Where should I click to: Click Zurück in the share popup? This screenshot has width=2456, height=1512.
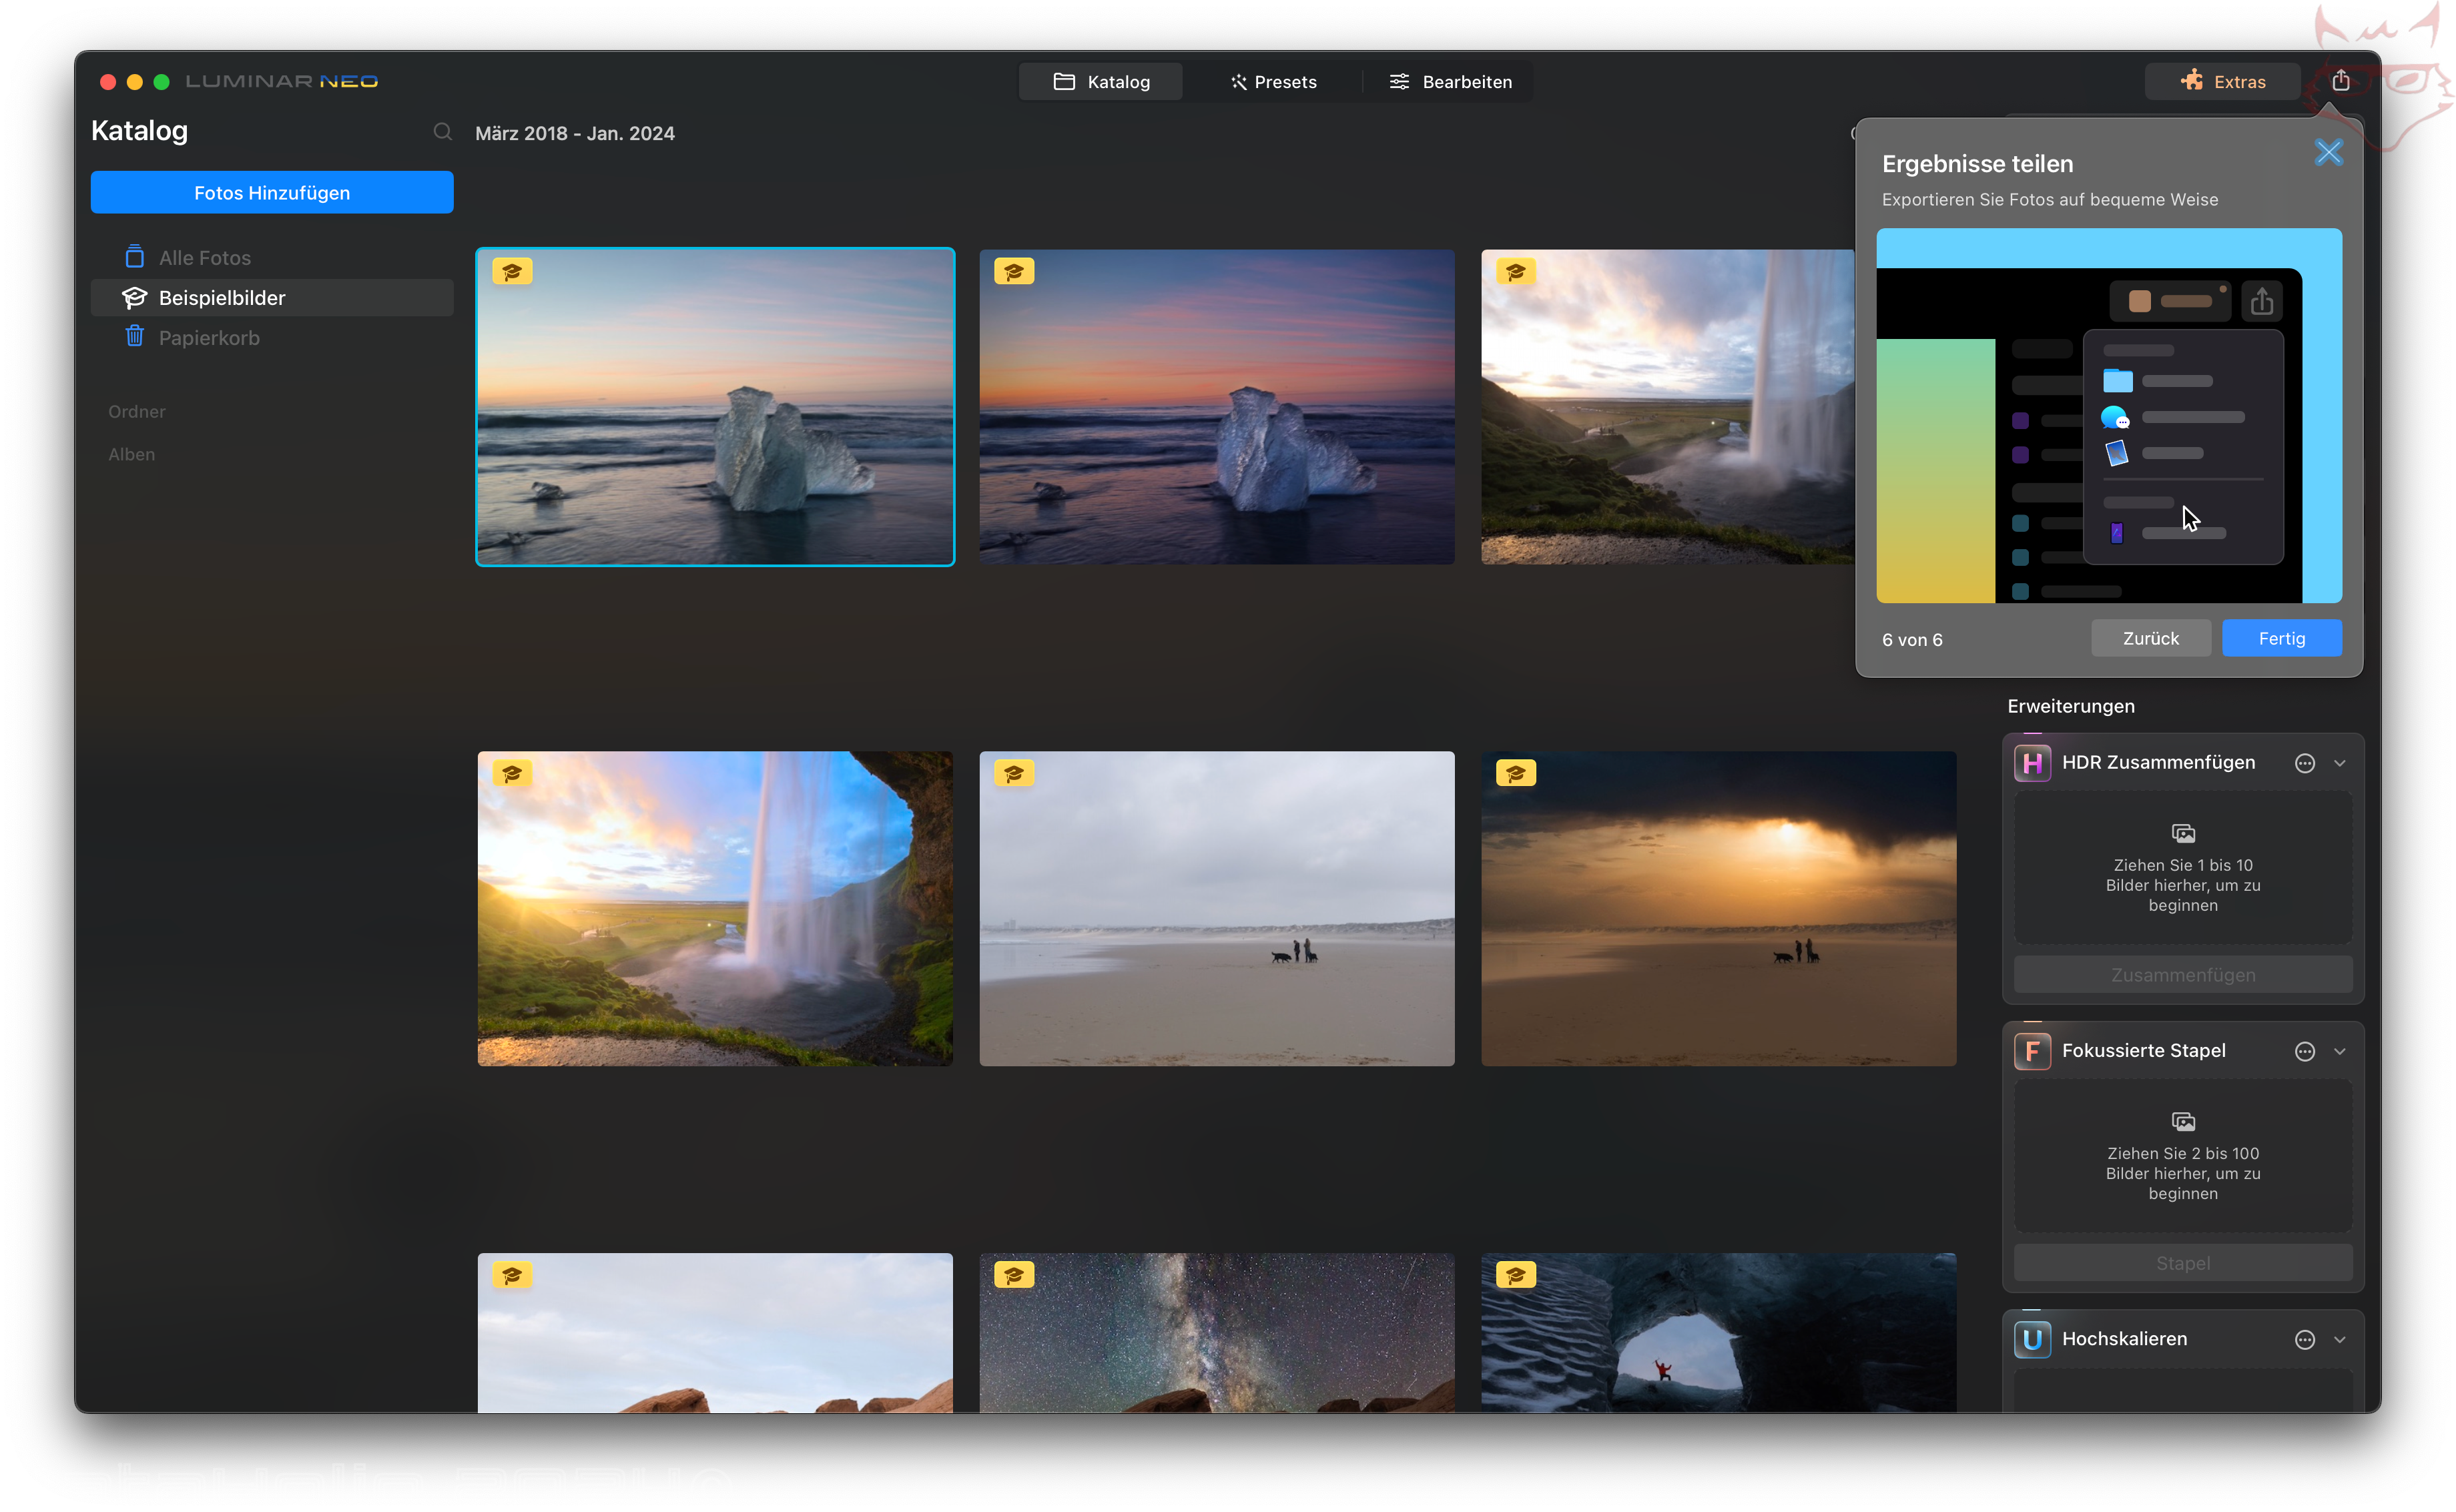[x=2150, y=638]
